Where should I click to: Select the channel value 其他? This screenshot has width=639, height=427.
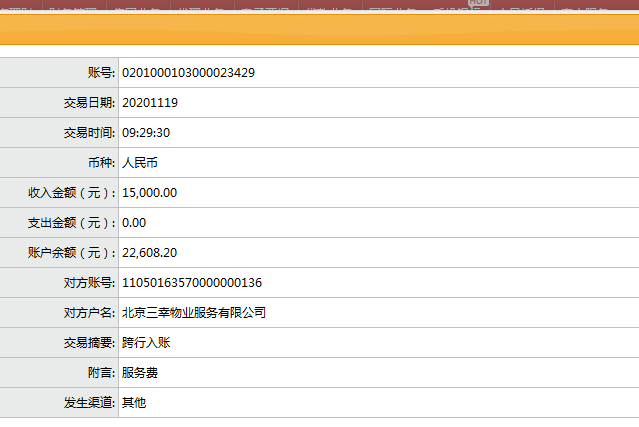pyautogui.click(x=134, y=403)
